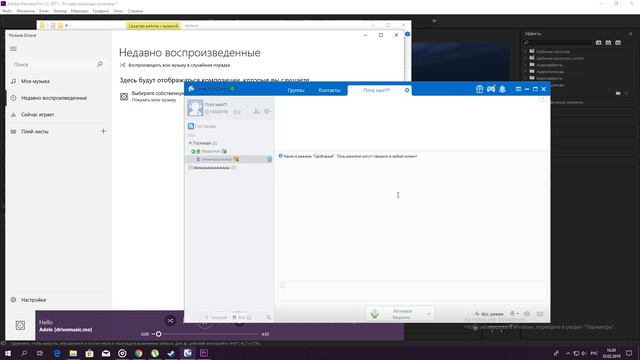Toggle second effects filter icon in Effects panel
The width and height of the screenshot is (640, 360).
point(608,42)
